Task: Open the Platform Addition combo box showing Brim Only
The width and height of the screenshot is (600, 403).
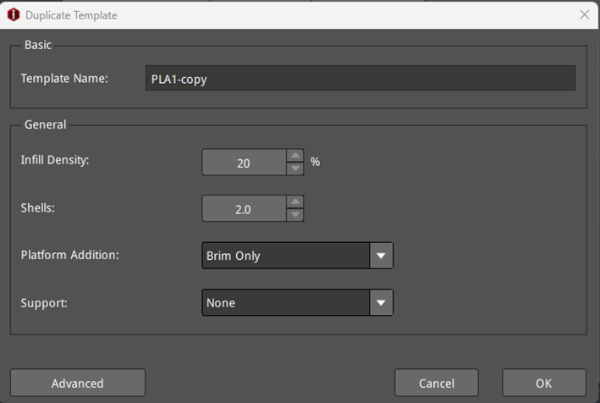Action: click(x=285, y=256)
